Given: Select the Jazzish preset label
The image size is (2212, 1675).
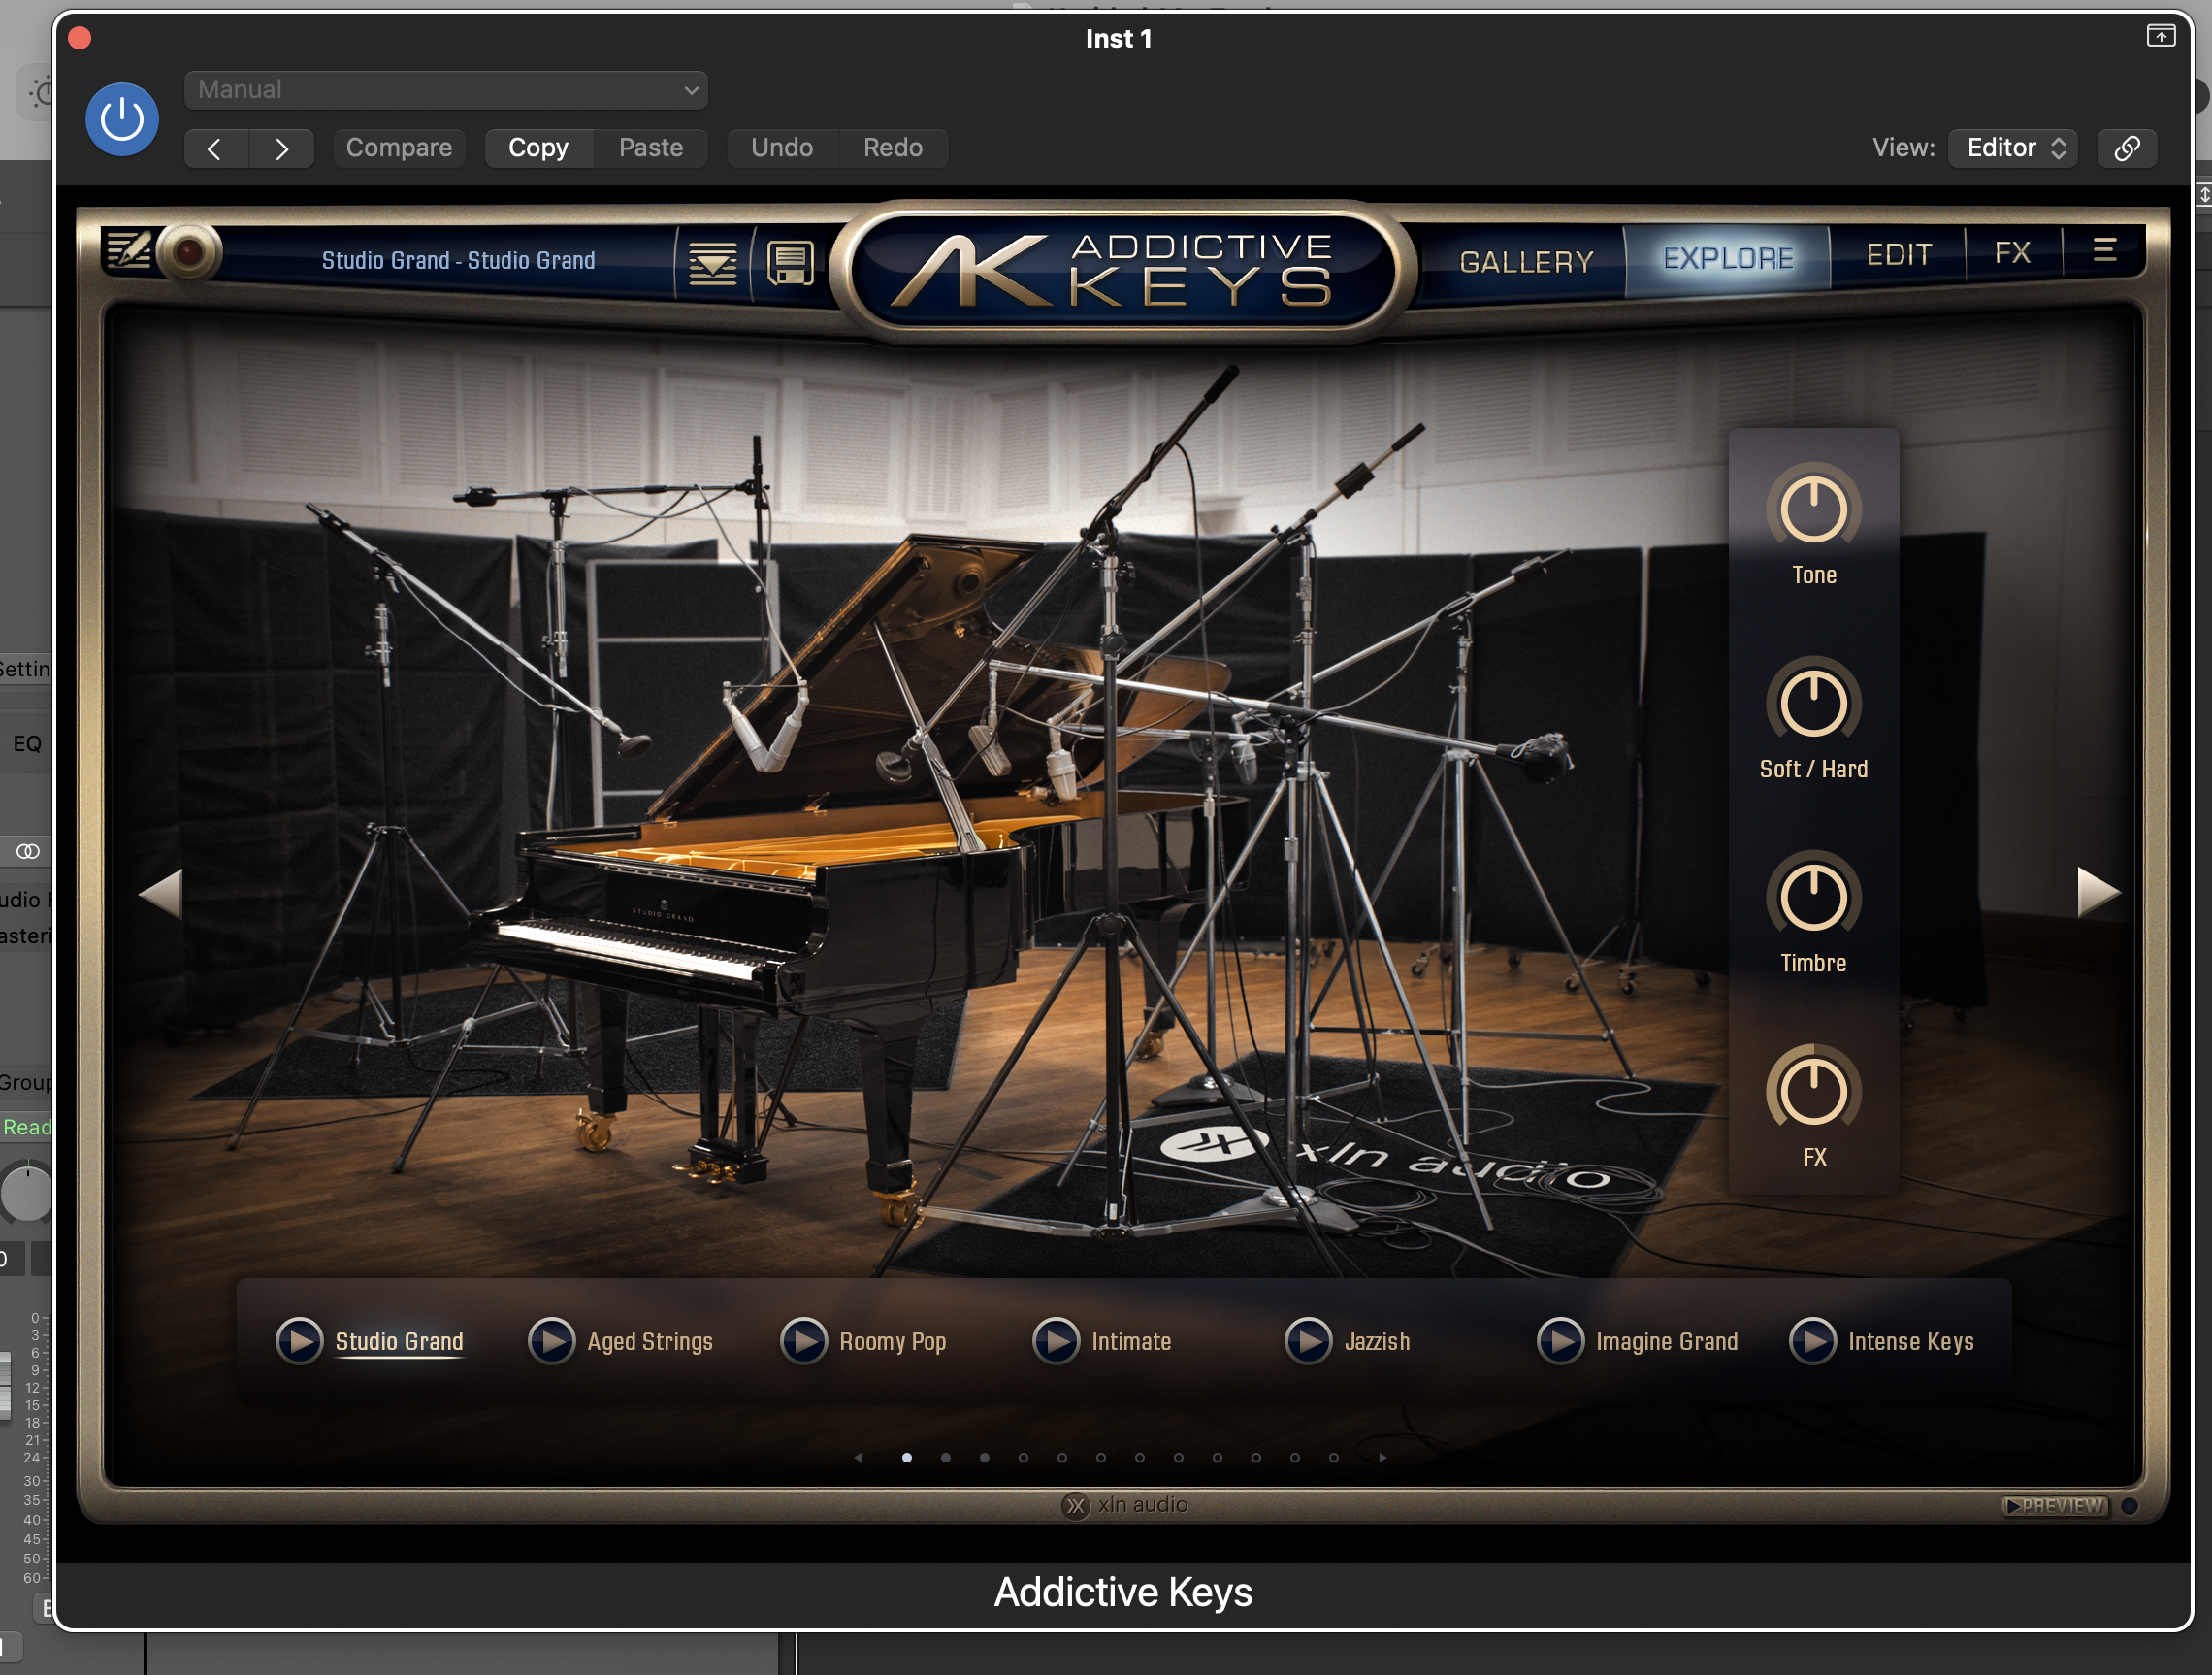Looking at the screenshot, I should [1377, 1342].
